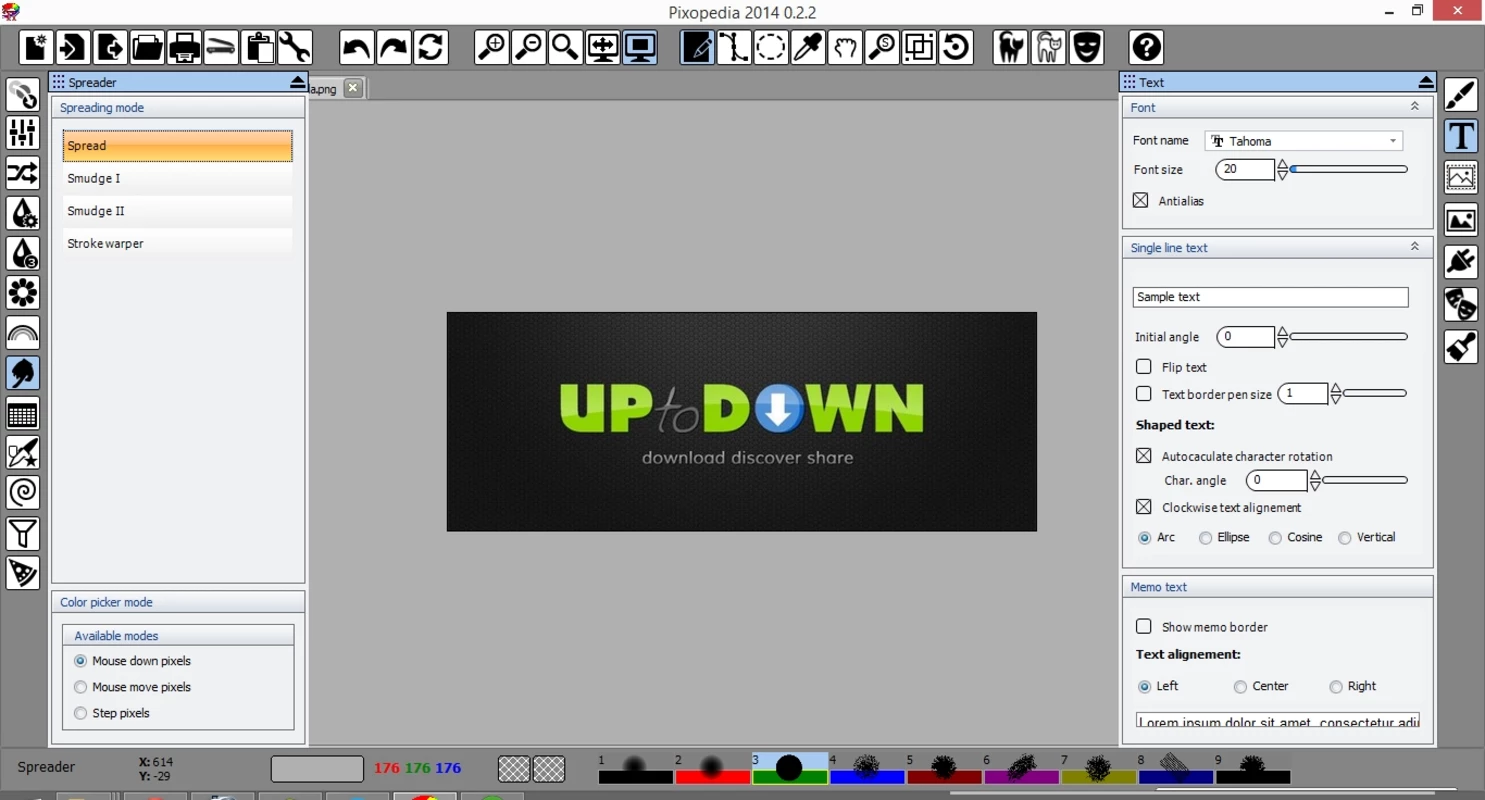Click the Char. angle stepper arrows
Viewport: 1485px width, 800px height.
coord(1316,481)
